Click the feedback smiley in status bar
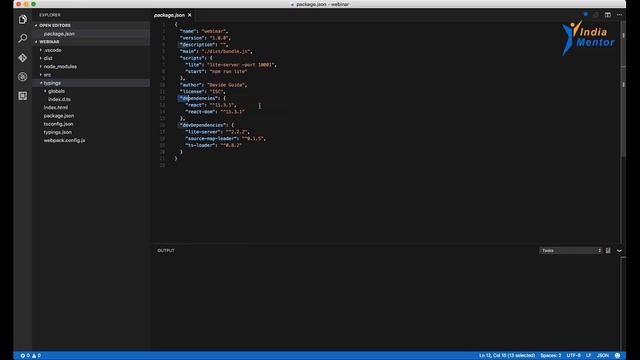This screenshot has height=360, width=640. coord(618,356)
